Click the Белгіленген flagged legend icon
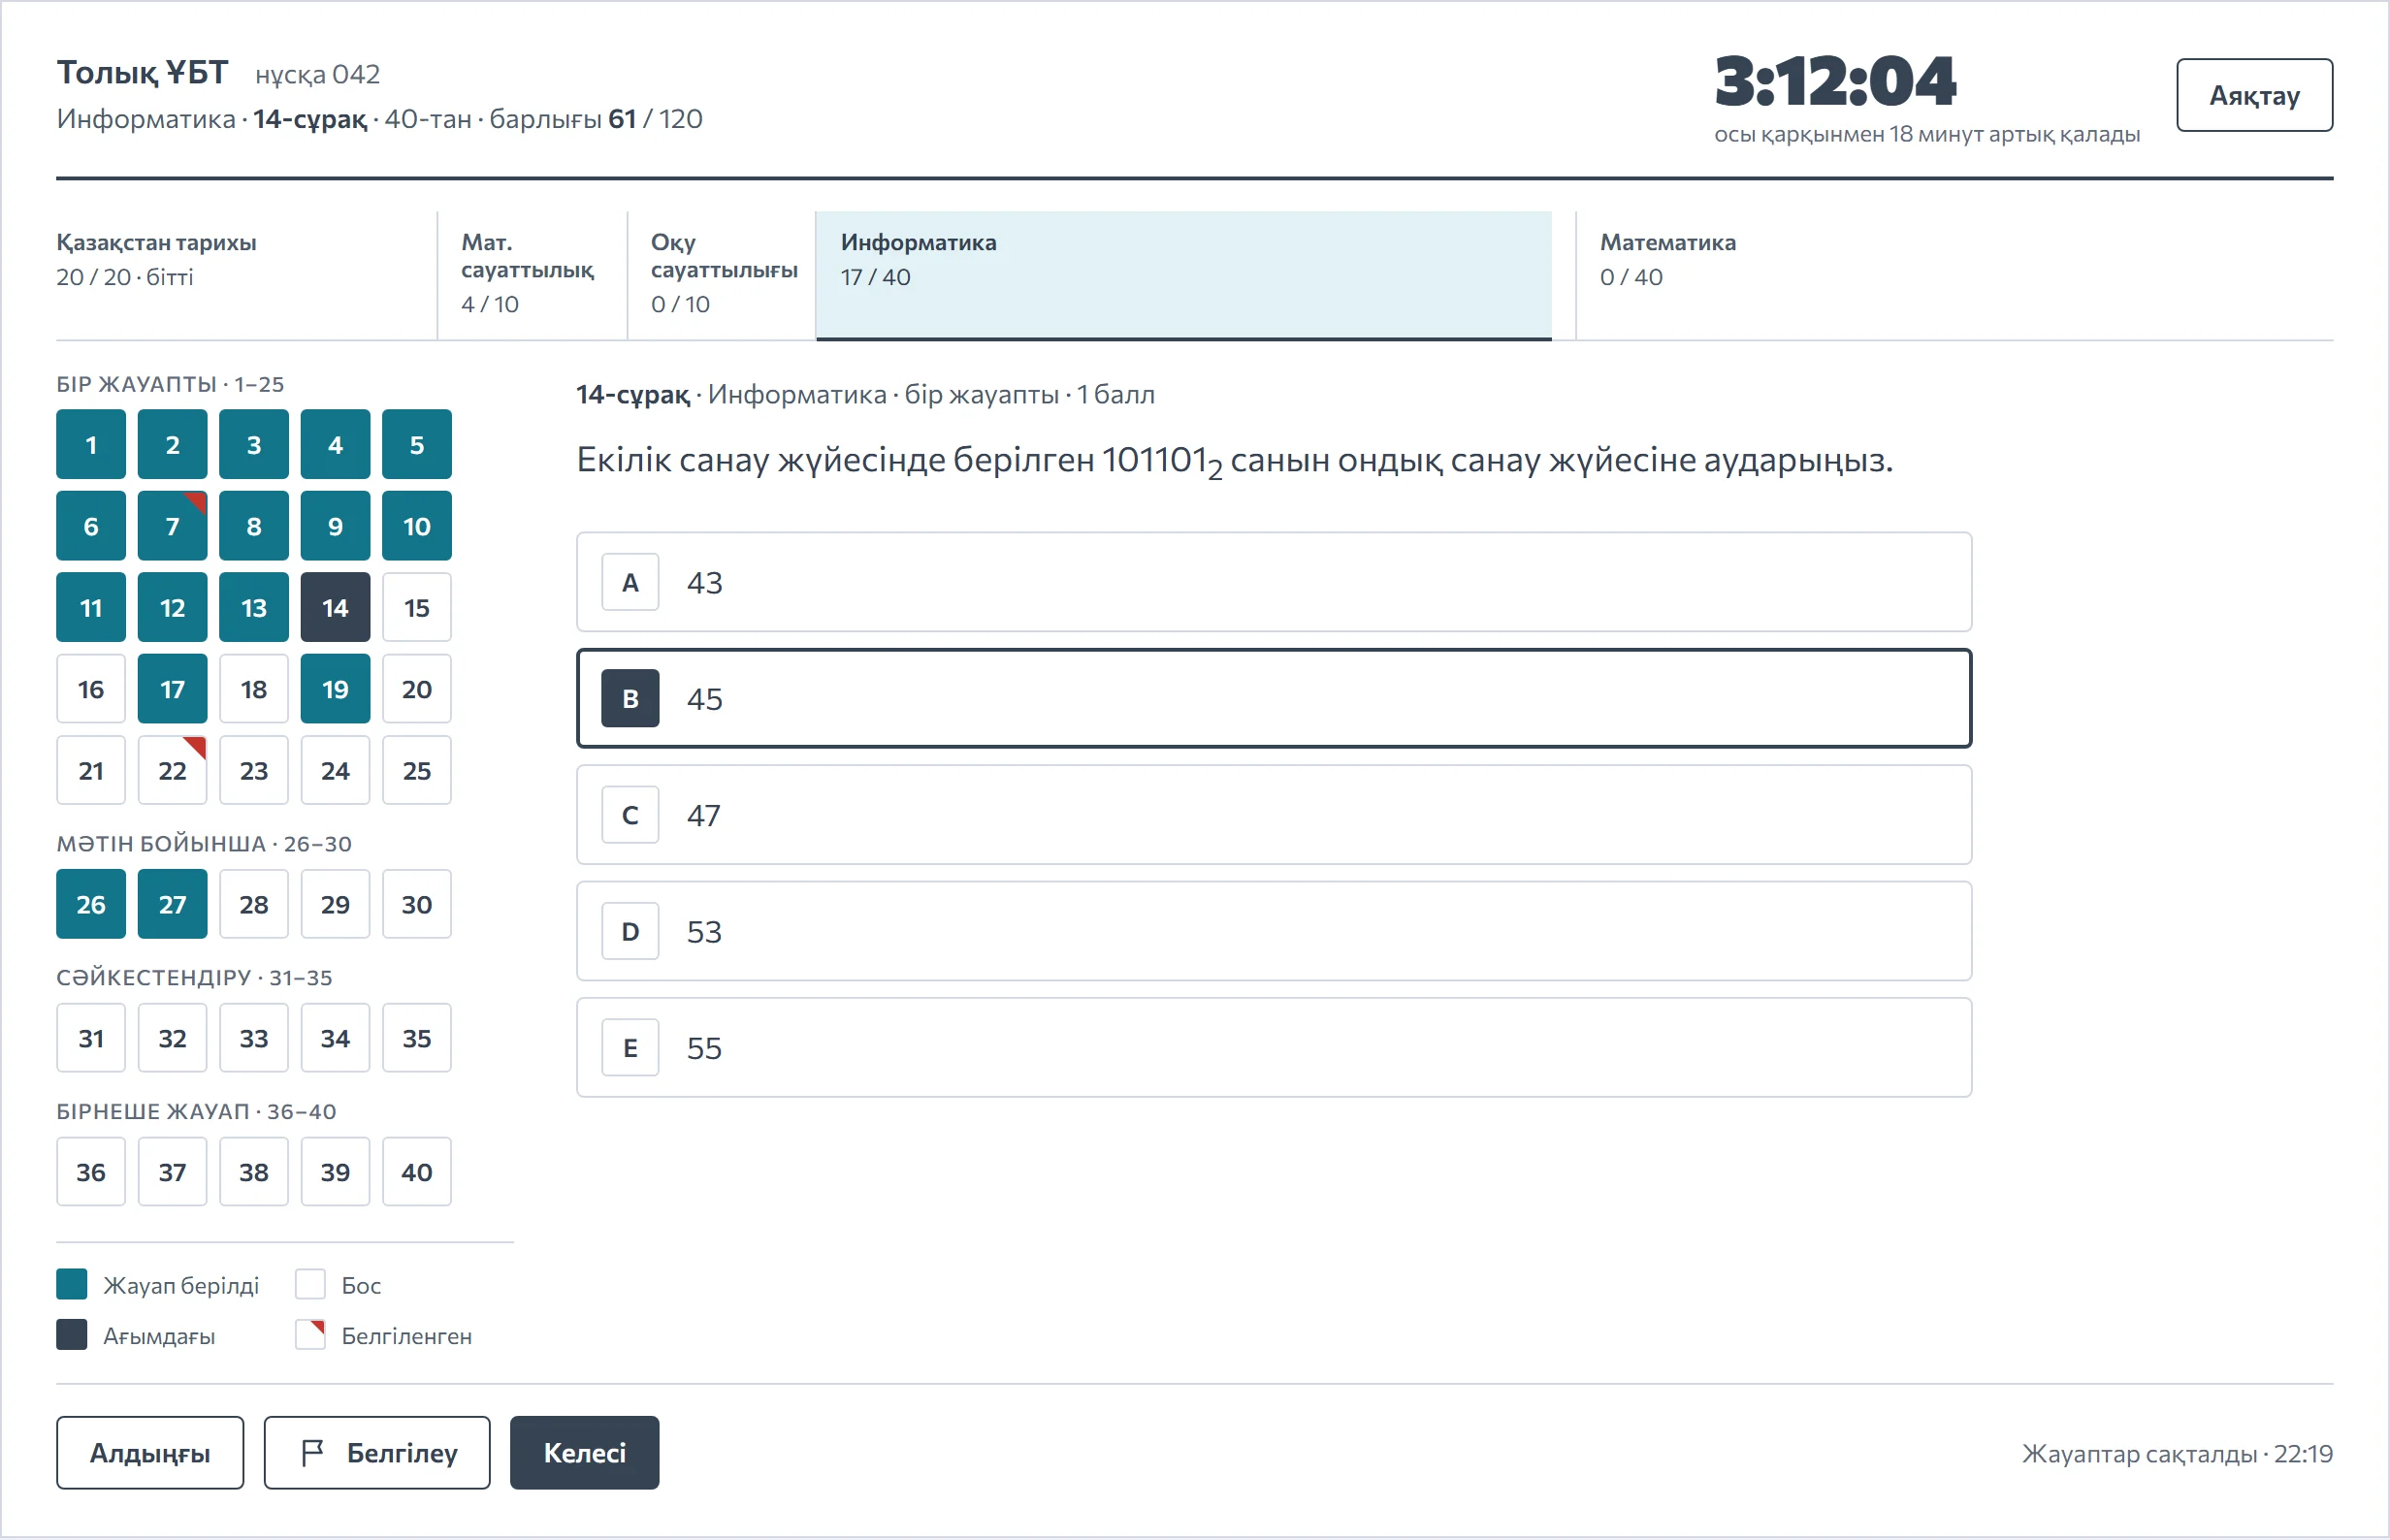 pos(311,1335)
